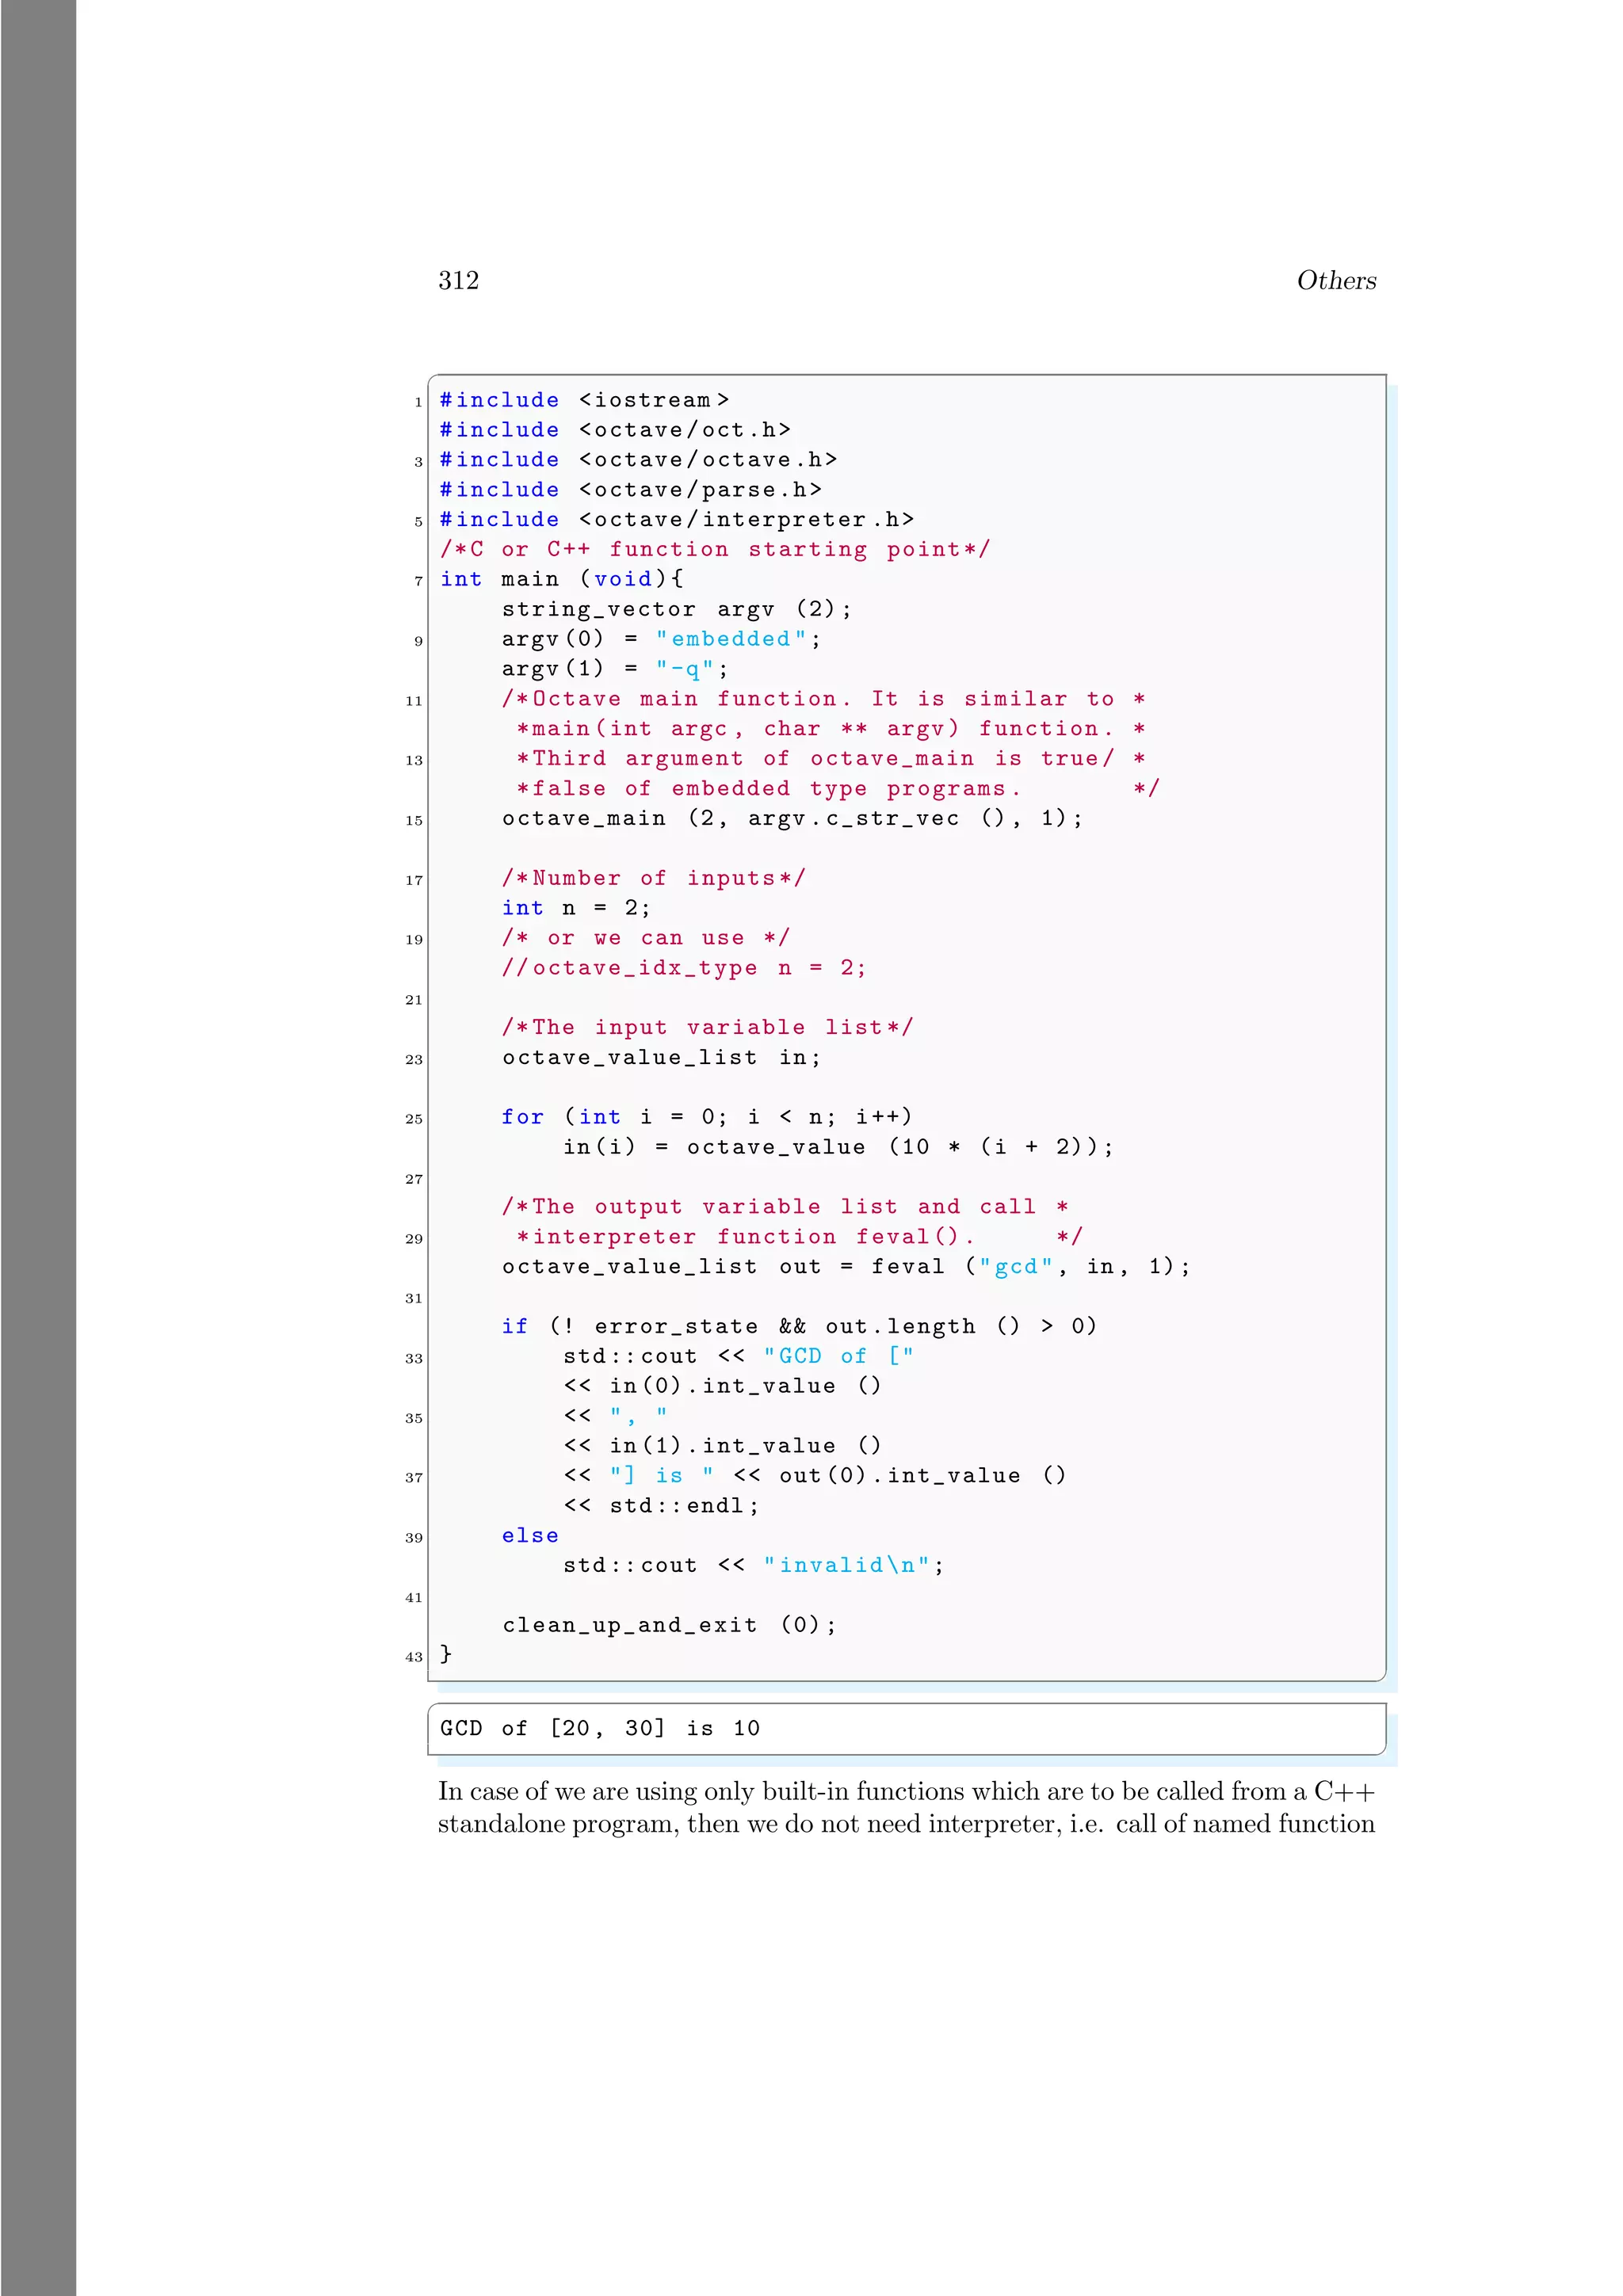The width and height of the screenshot is (1623, 2296).
Task: Click line number 33 in the gutter
Action: (x=414, y=1358)
